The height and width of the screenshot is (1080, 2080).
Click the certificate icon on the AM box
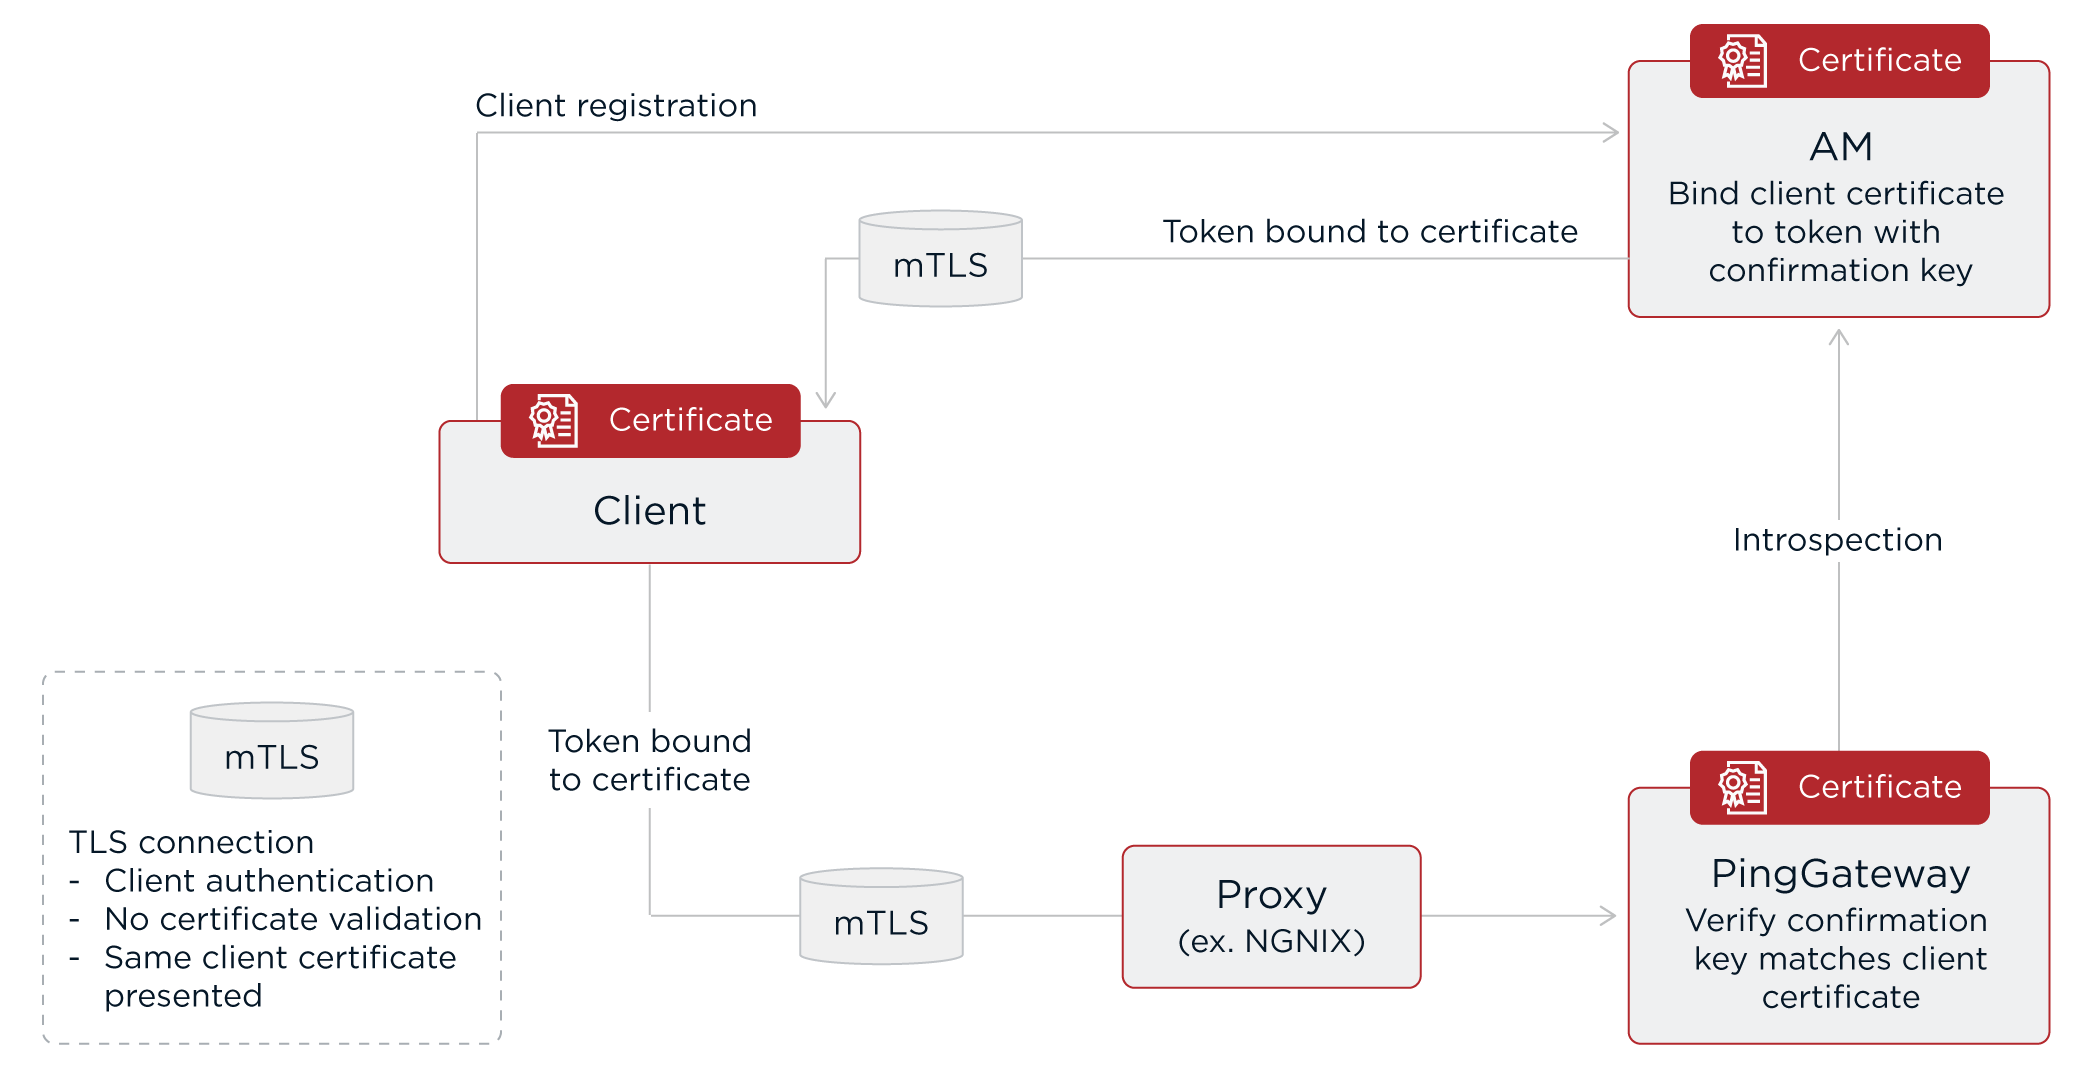1743,61
